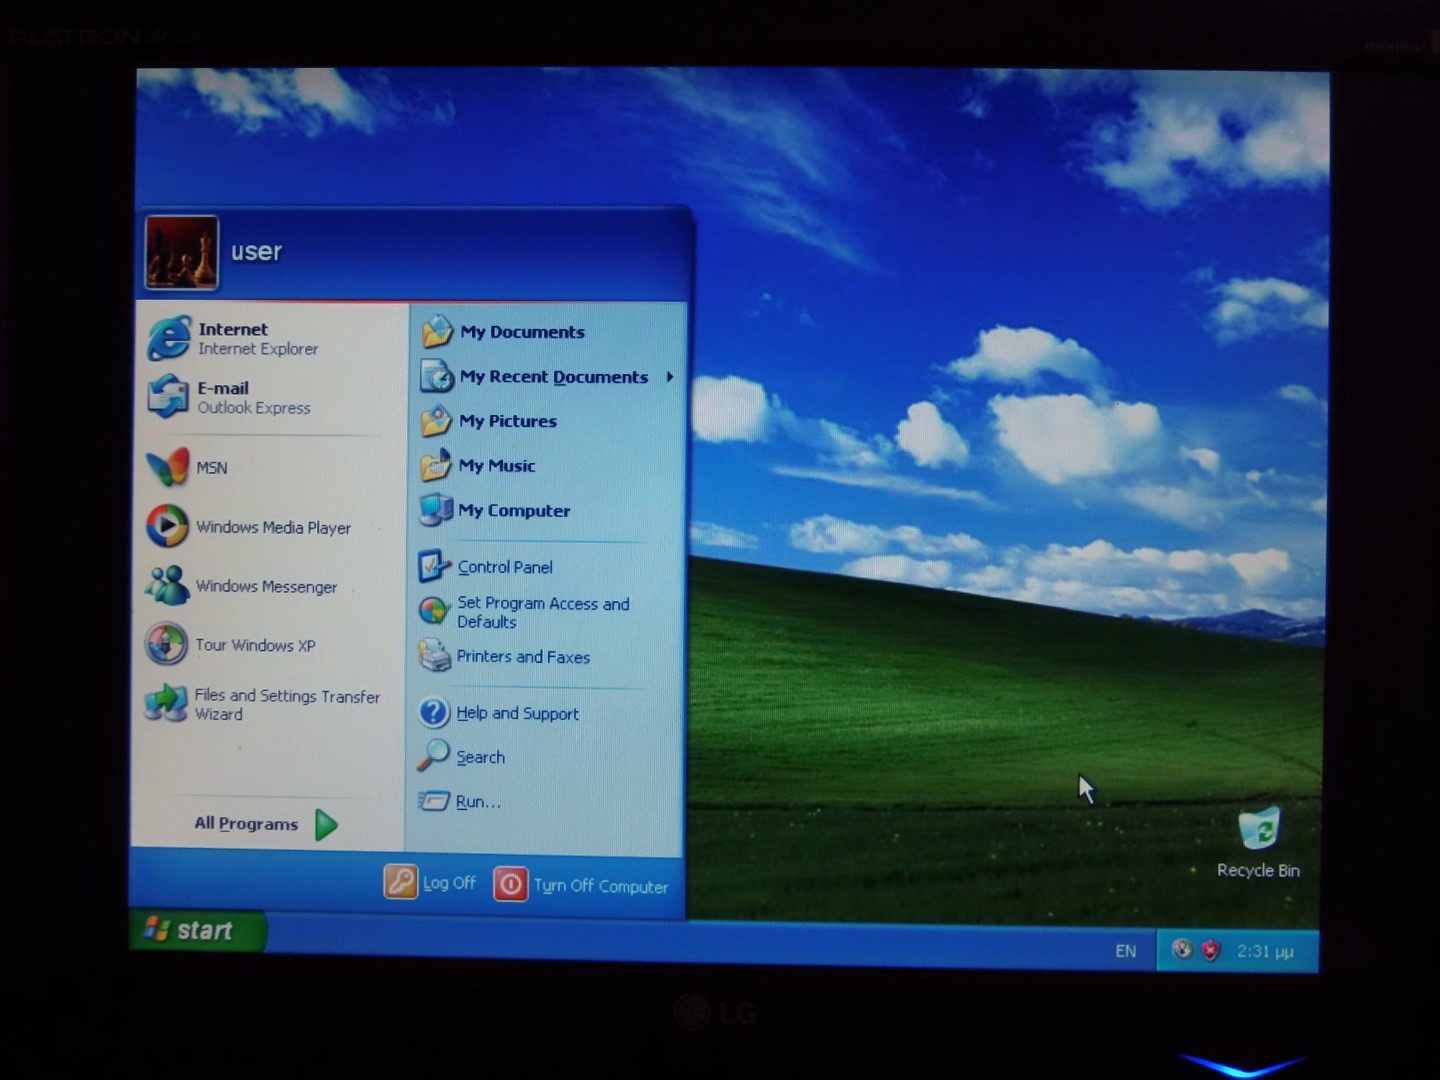Open My Pictures folder icon
1440x1080 pixels.
tap(436, 421)
